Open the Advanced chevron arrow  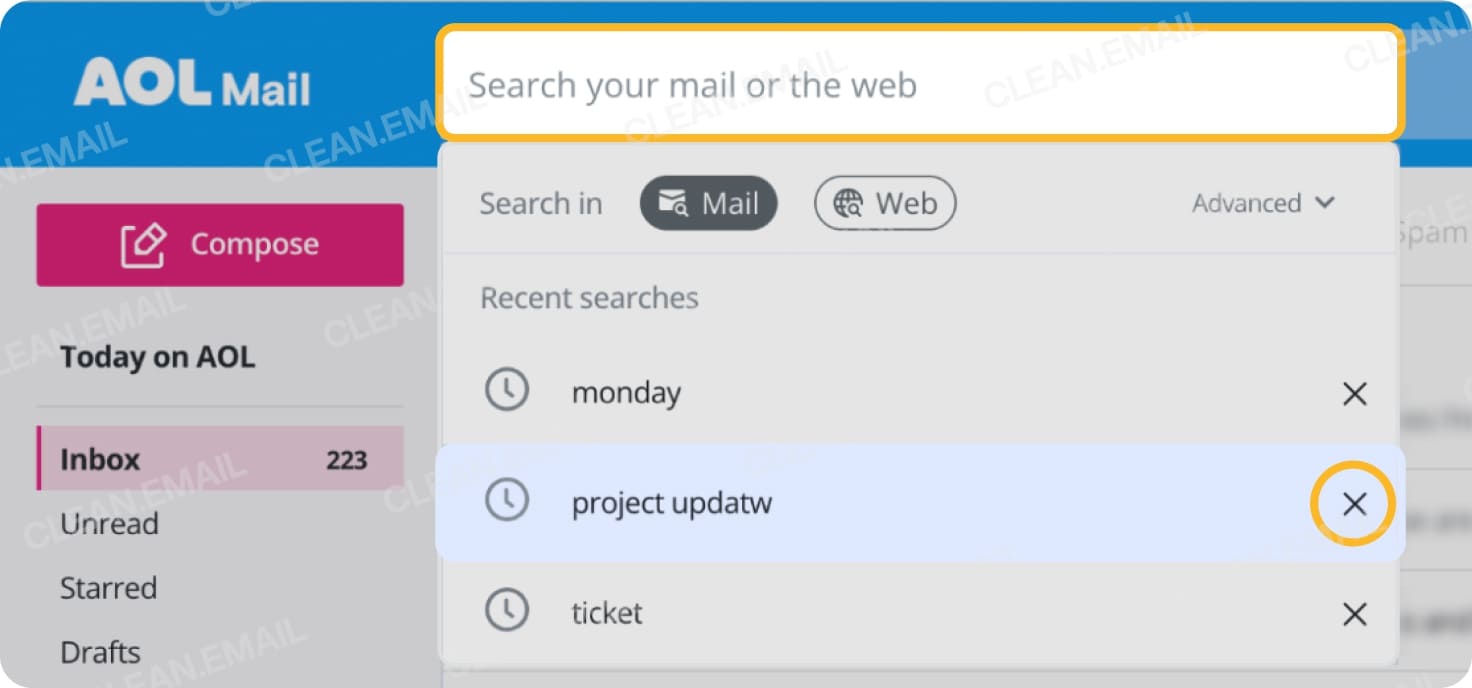[x=1326, y=203]
